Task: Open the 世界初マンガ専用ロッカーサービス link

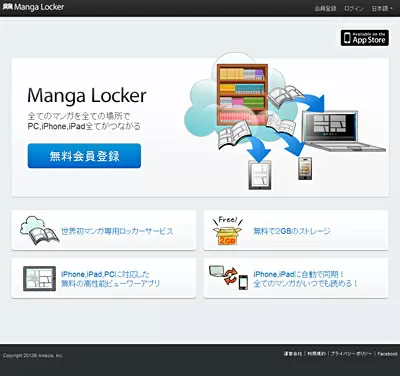Action: pyautogui.click(x=117, y=231)
